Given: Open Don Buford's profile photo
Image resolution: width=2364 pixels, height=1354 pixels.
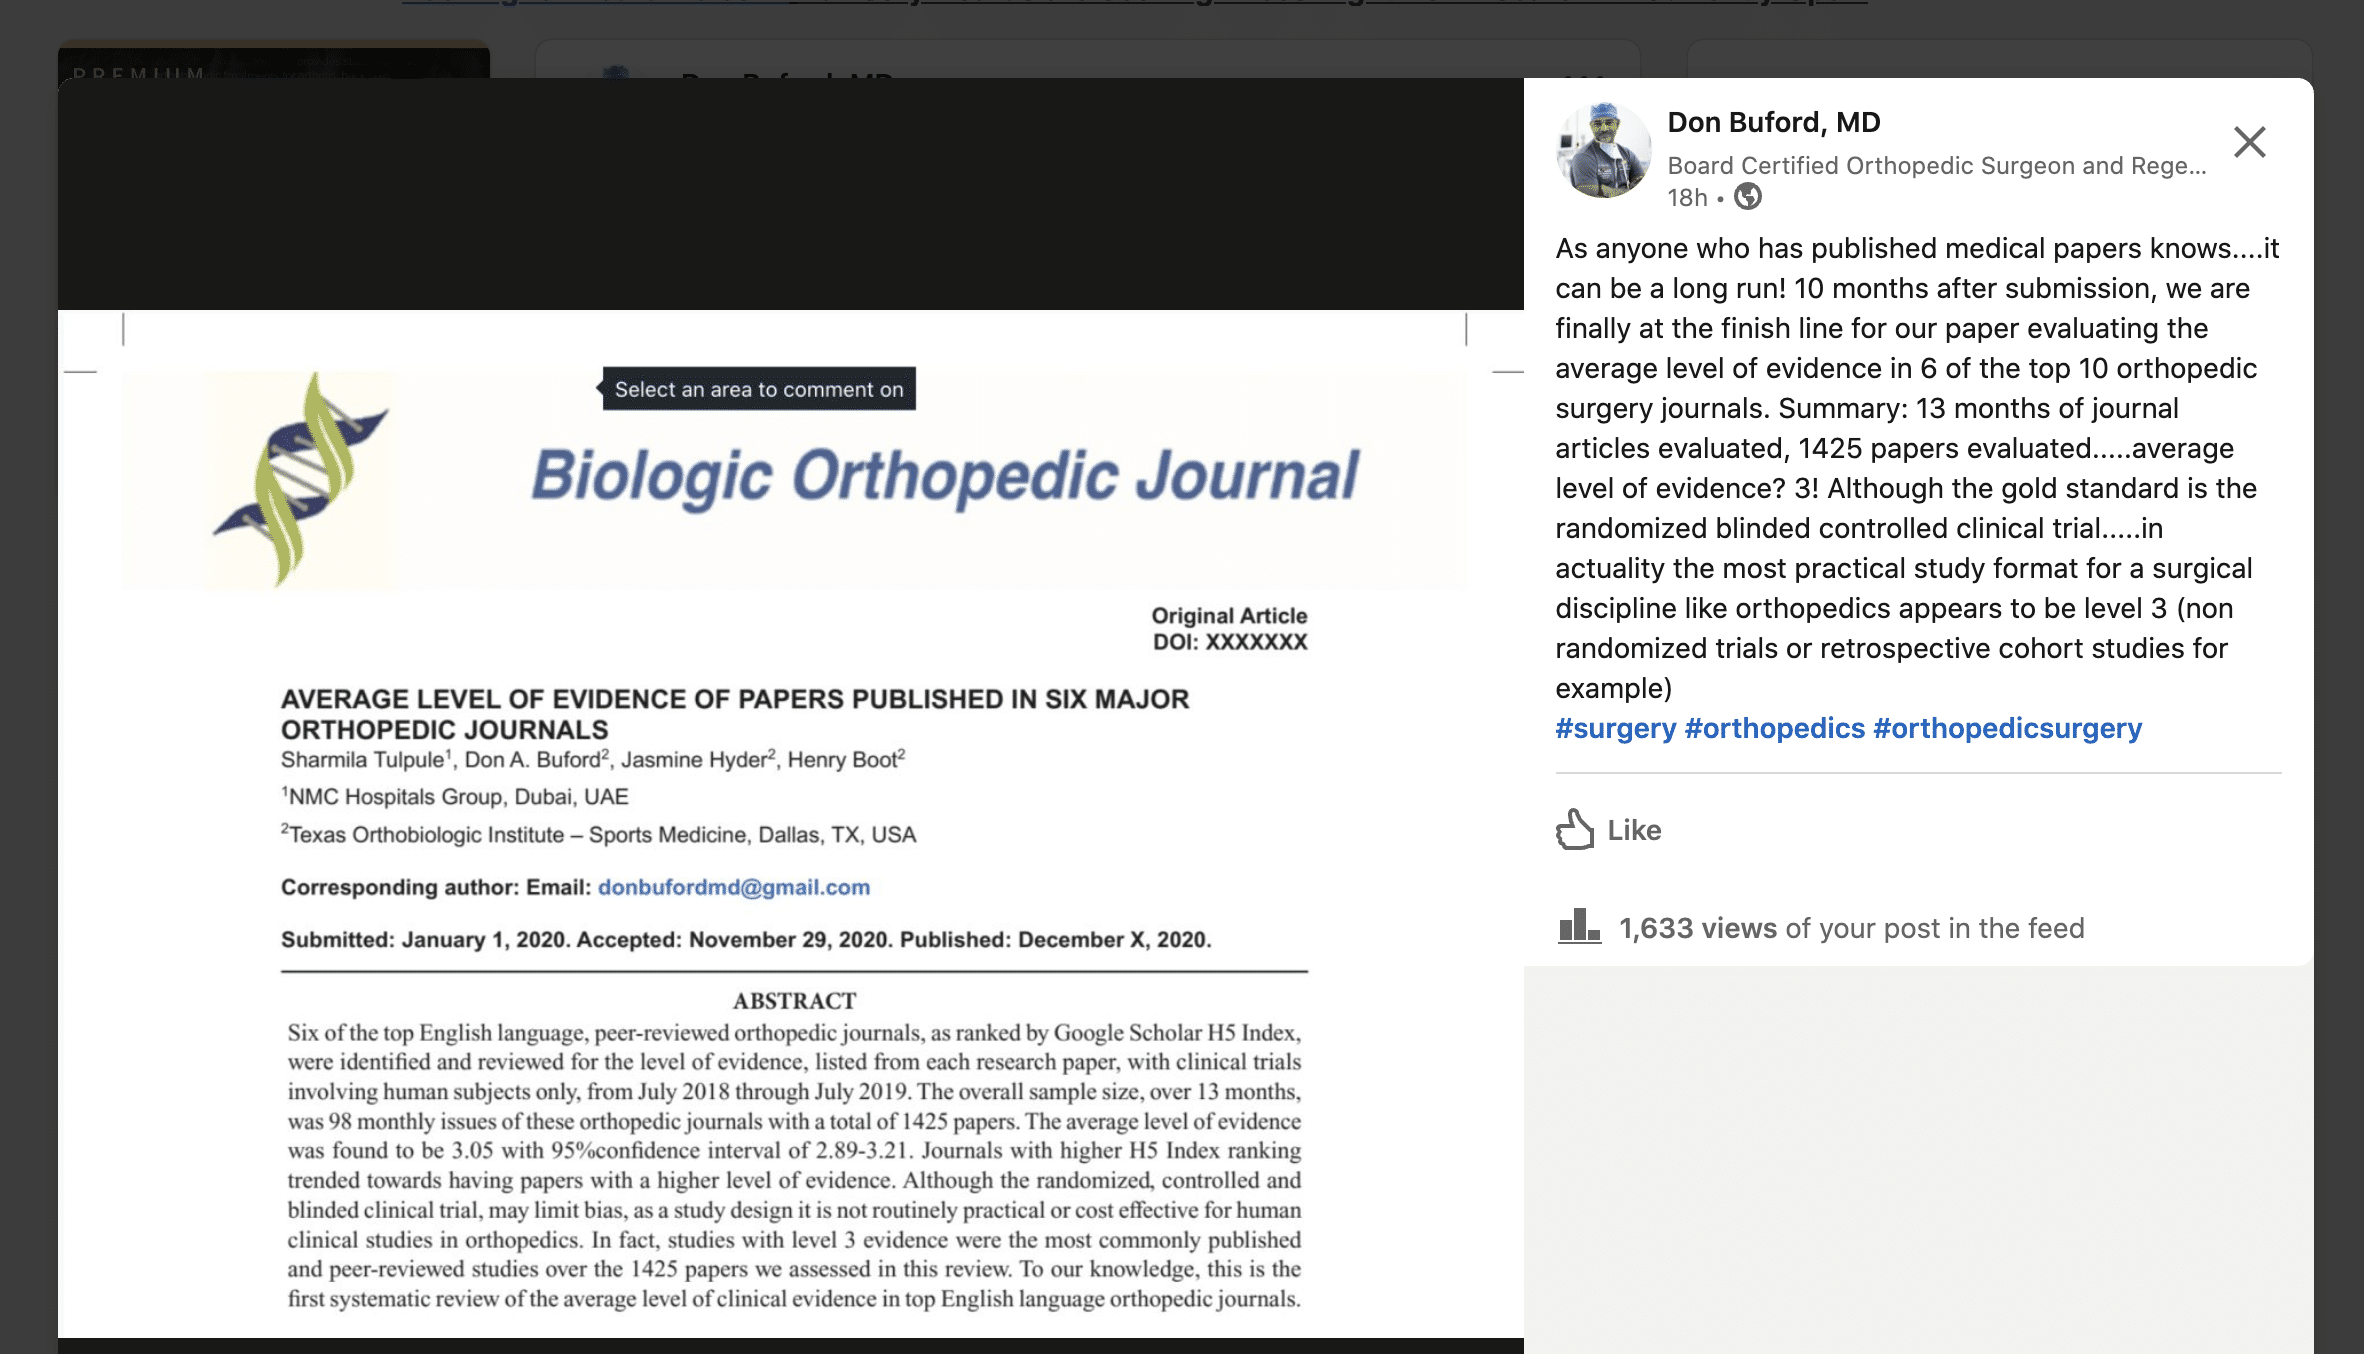Looking at the screenshot, I should click(x=1603, y=150).
